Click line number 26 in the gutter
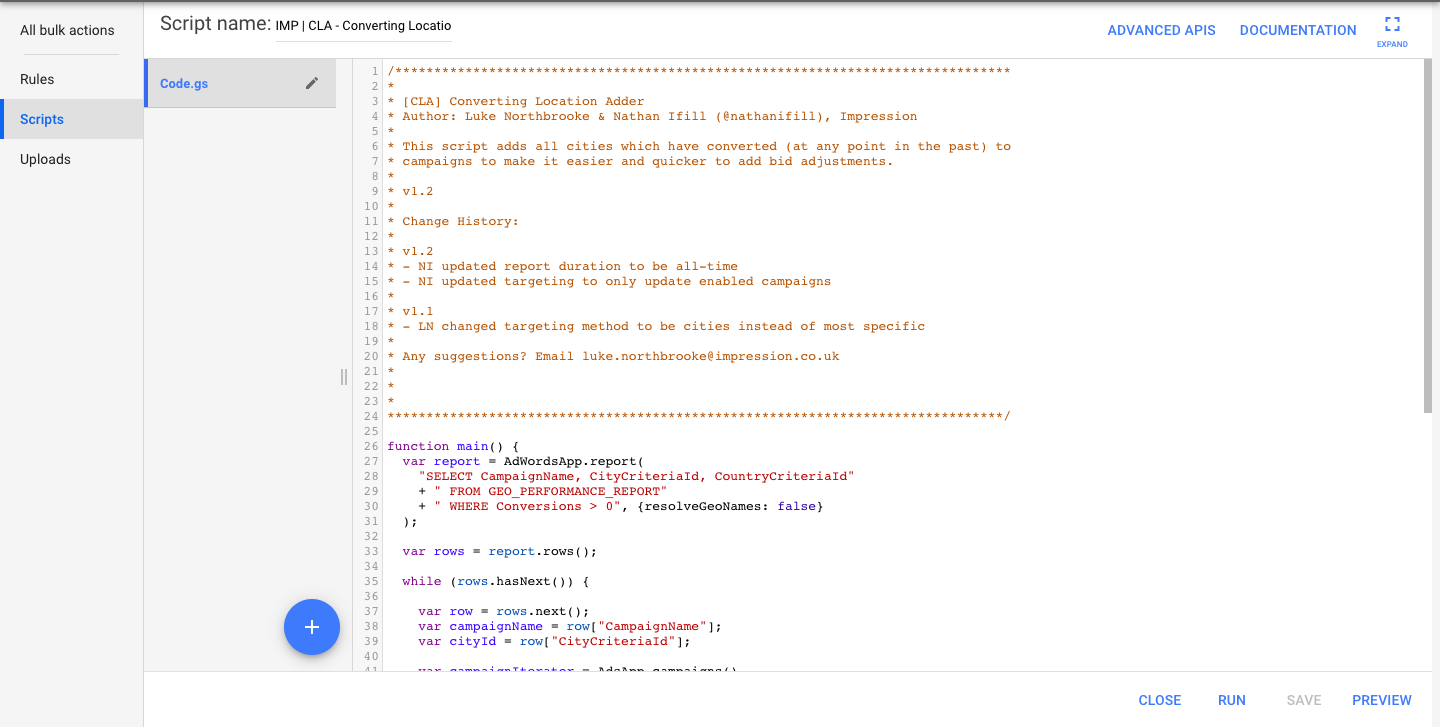Screen dimensions: 1440x727 pos(371,446)
